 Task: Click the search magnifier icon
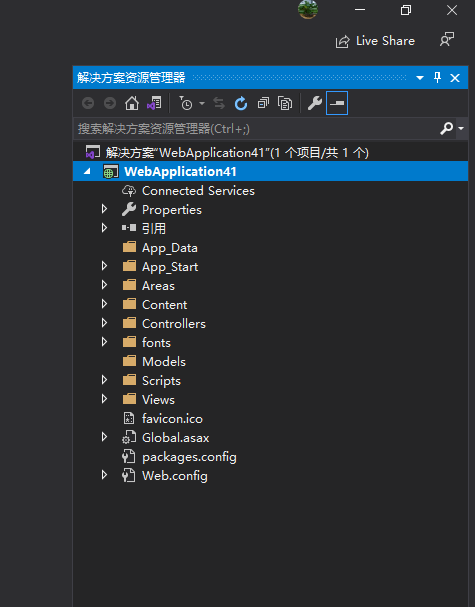pos(446,128)
